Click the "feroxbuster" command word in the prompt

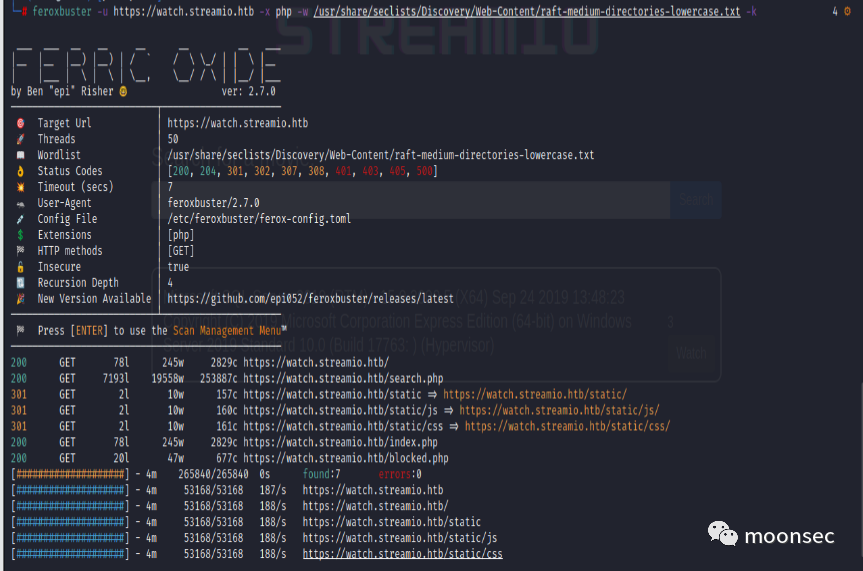pos(62,11)
